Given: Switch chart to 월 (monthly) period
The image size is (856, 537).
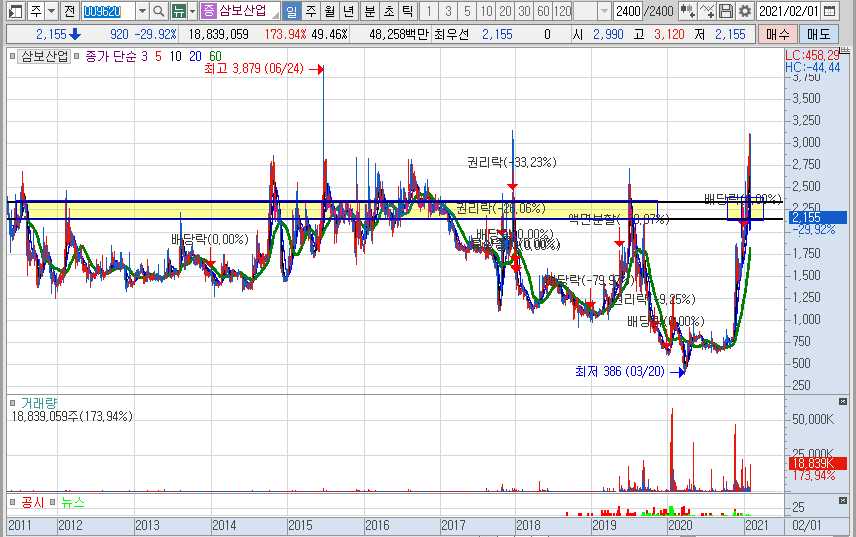Looking at the screenshot, I should [329, 11].
